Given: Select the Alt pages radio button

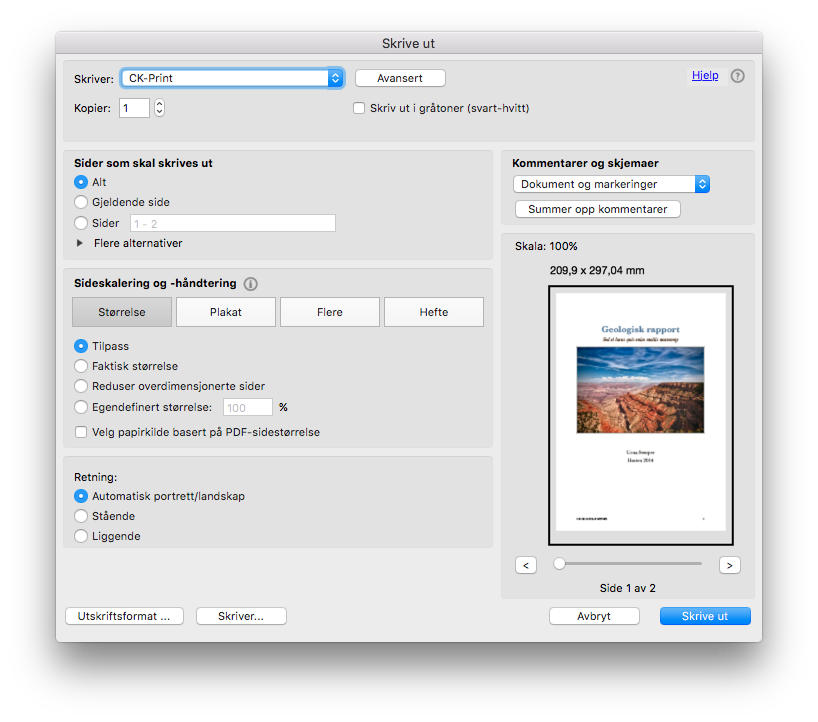Looking at the screenshot, I should (81, 182).
